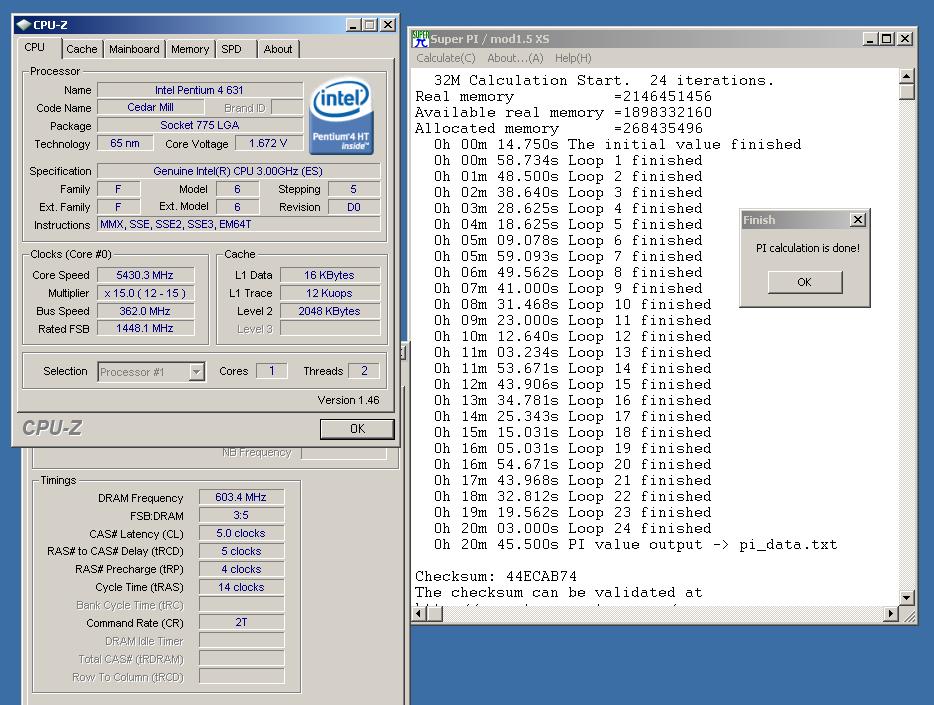Click the Stepping value 5
934x705 pixels.
(353, 189)
